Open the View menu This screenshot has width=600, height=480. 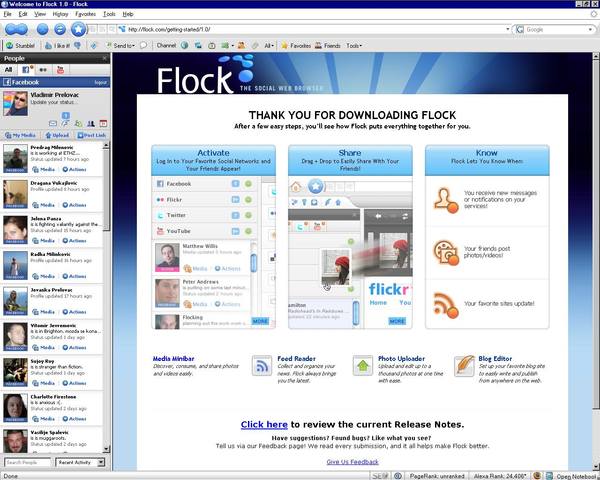click(x=40, y=14)
